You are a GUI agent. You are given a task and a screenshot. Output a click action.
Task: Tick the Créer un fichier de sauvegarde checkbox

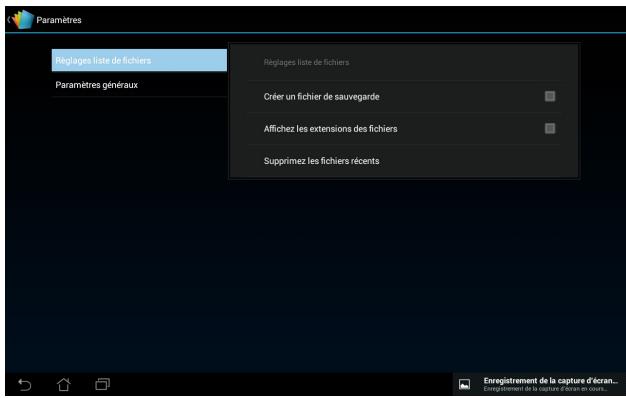(550, 96)
